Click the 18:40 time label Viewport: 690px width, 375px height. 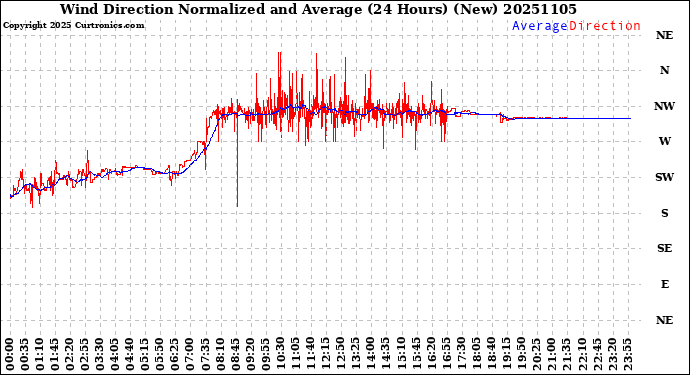click(491, 355)
